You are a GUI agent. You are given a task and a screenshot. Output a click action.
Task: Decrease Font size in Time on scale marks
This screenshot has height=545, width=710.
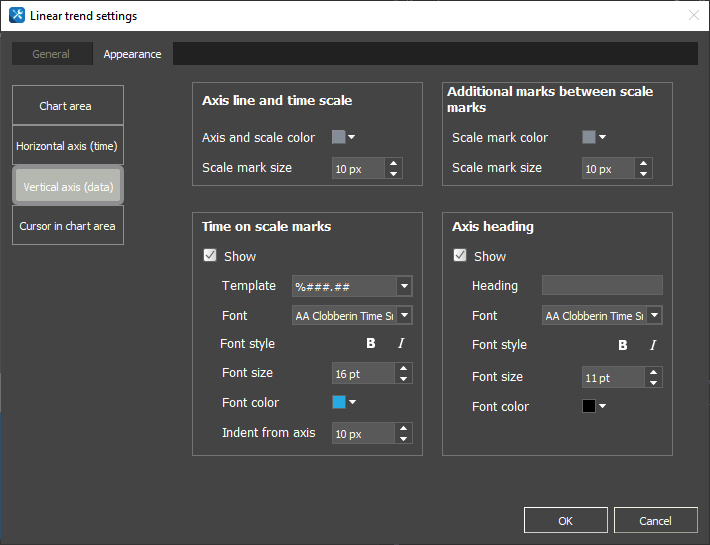(x=403, y=379)
